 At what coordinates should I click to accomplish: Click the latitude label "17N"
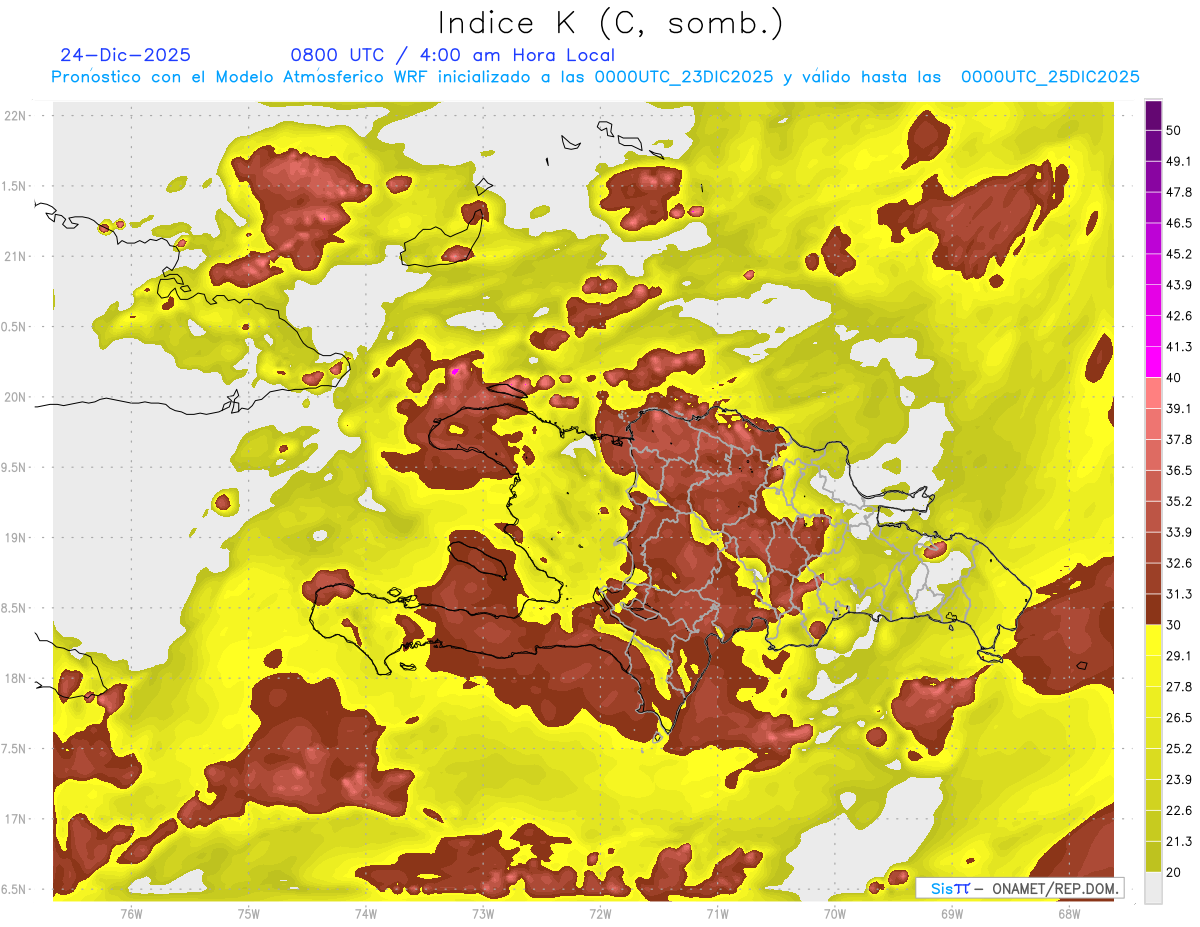(14, 820)
